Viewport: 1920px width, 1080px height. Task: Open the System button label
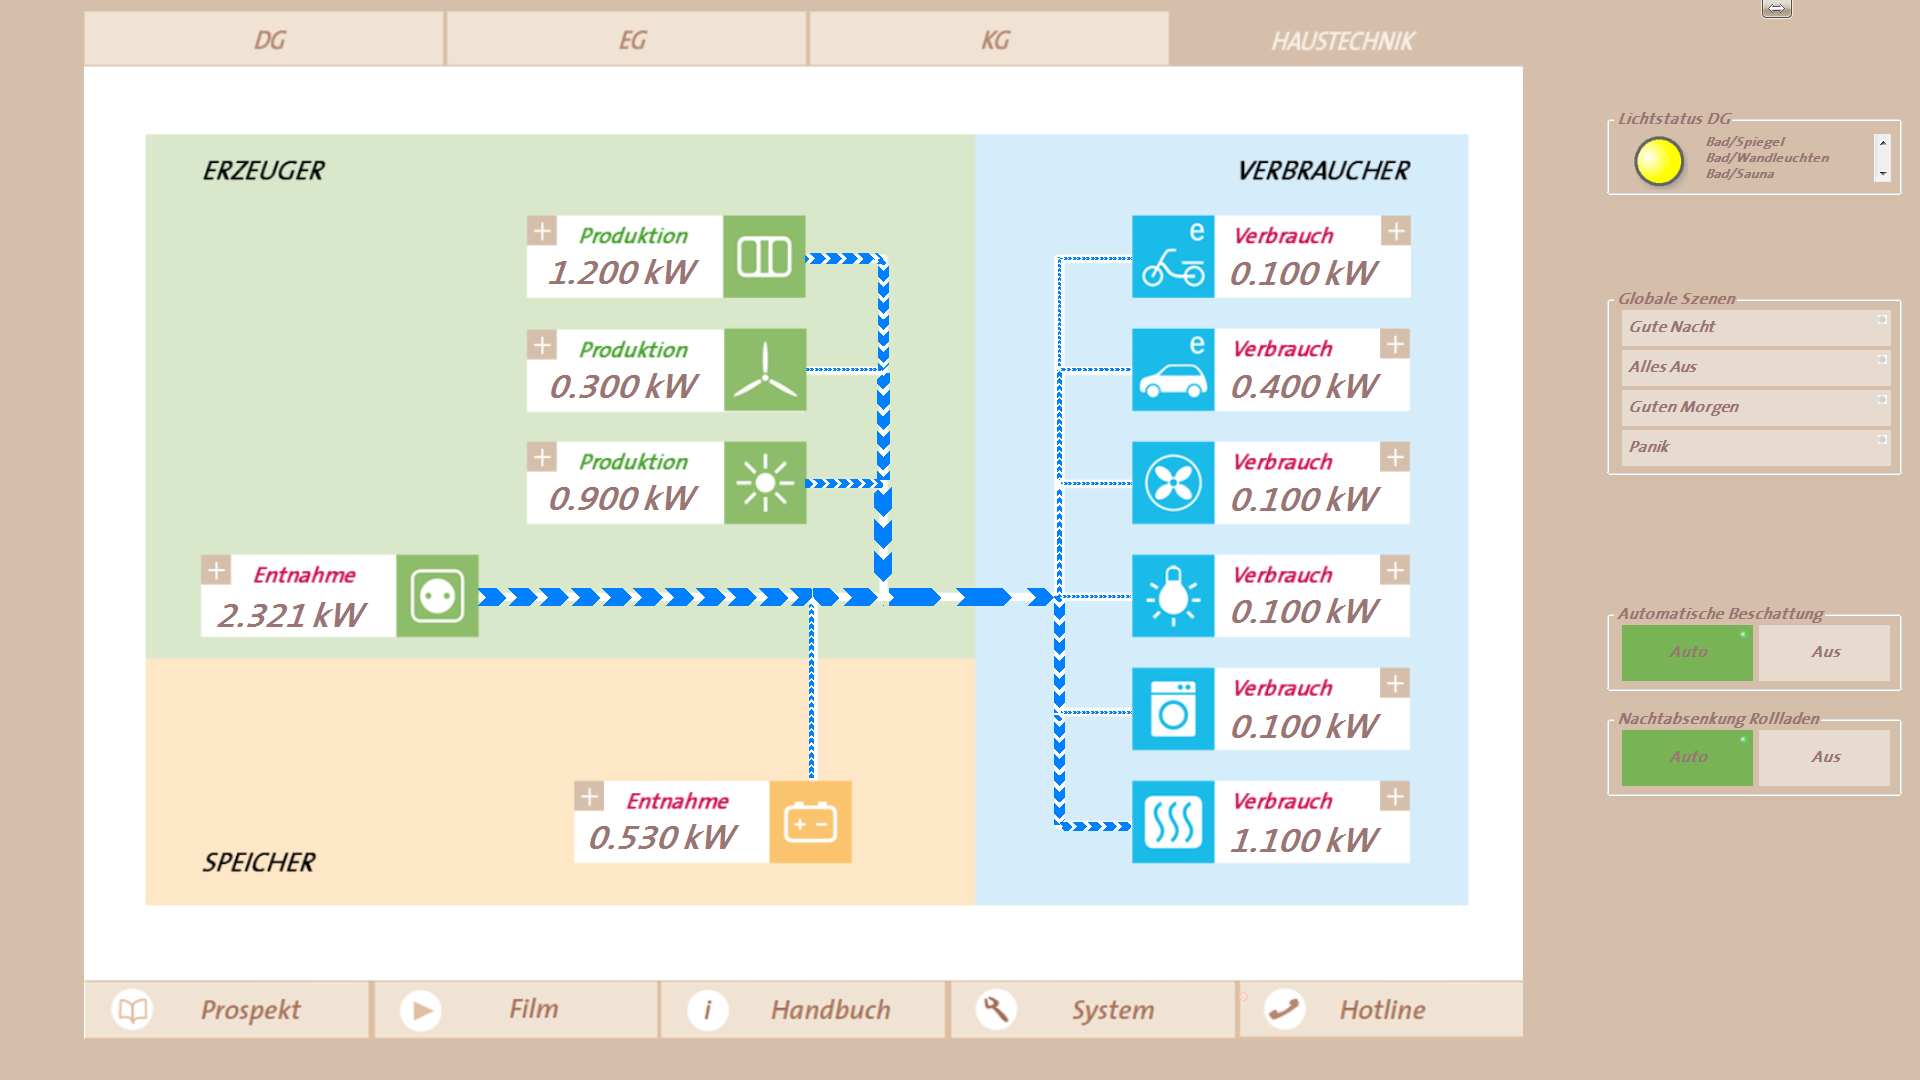tap(1113, 1010)
